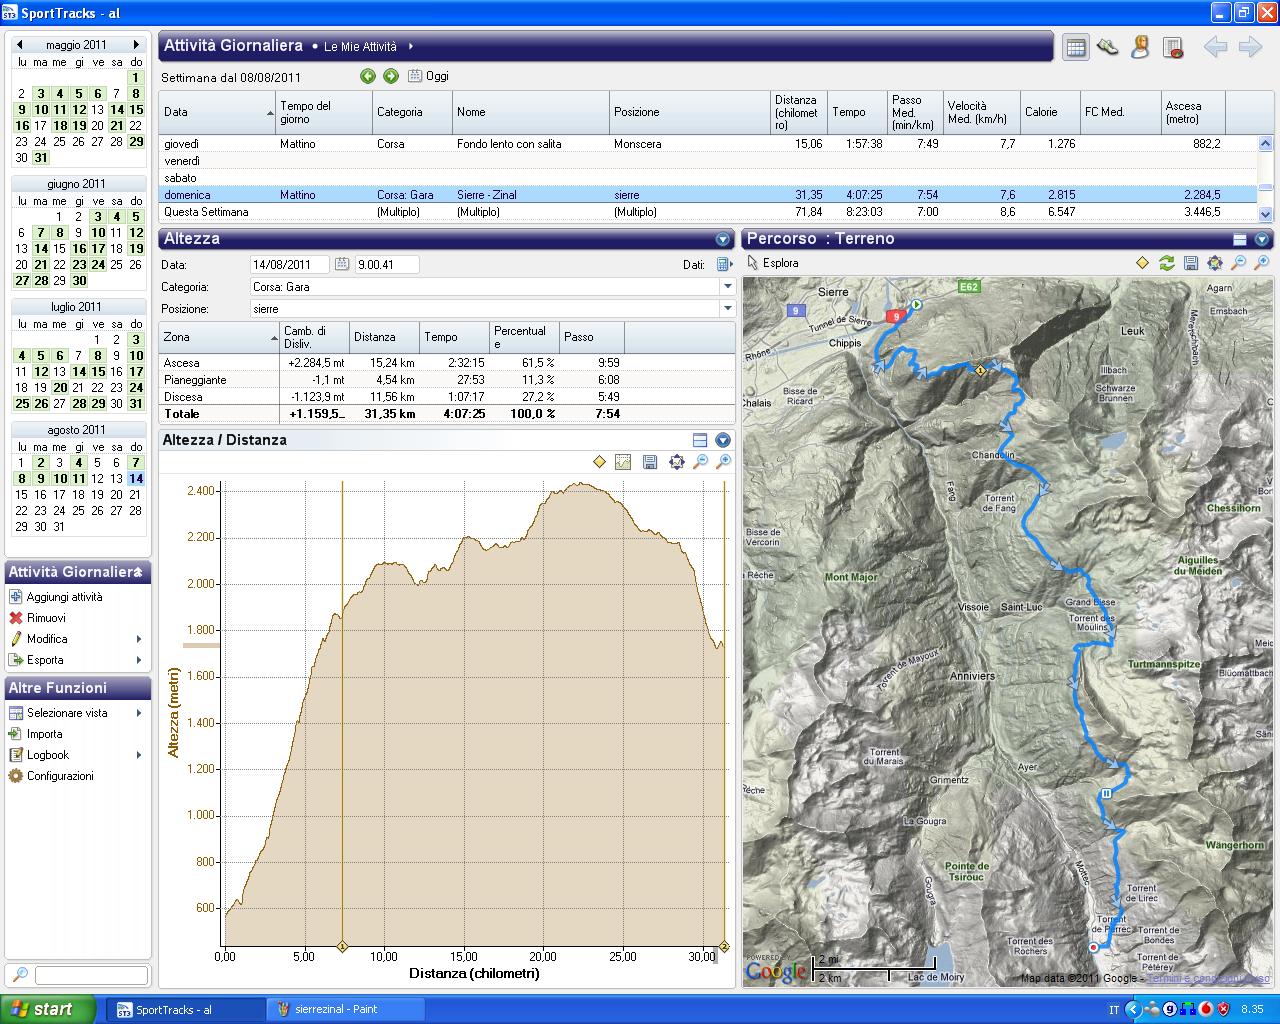Center map on route icon
The width and height of the screenshot is (1280, 1024).
point(1215,263)
